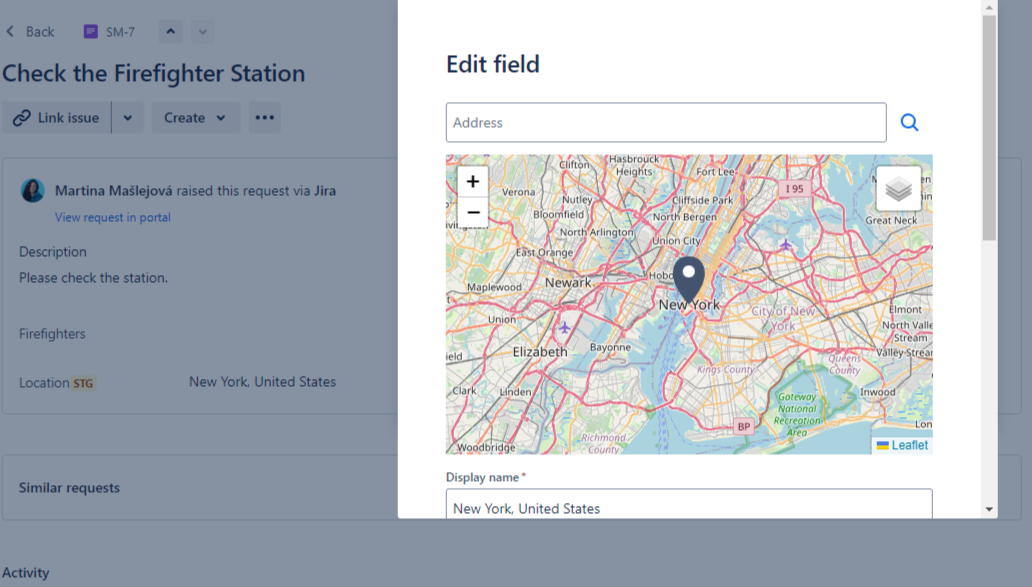The height and width of the screenshot is (587, 1032).
Task: Go to next issue with down arrow
Action: coord(203,32)
